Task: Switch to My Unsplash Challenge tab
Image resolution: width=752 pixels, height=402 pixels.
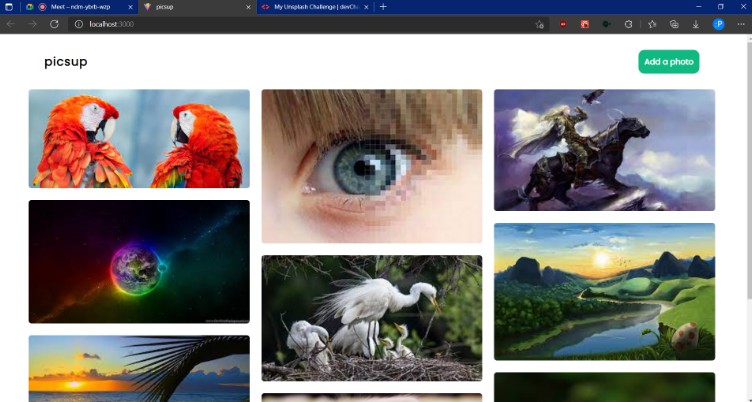Action: point(316,7)
